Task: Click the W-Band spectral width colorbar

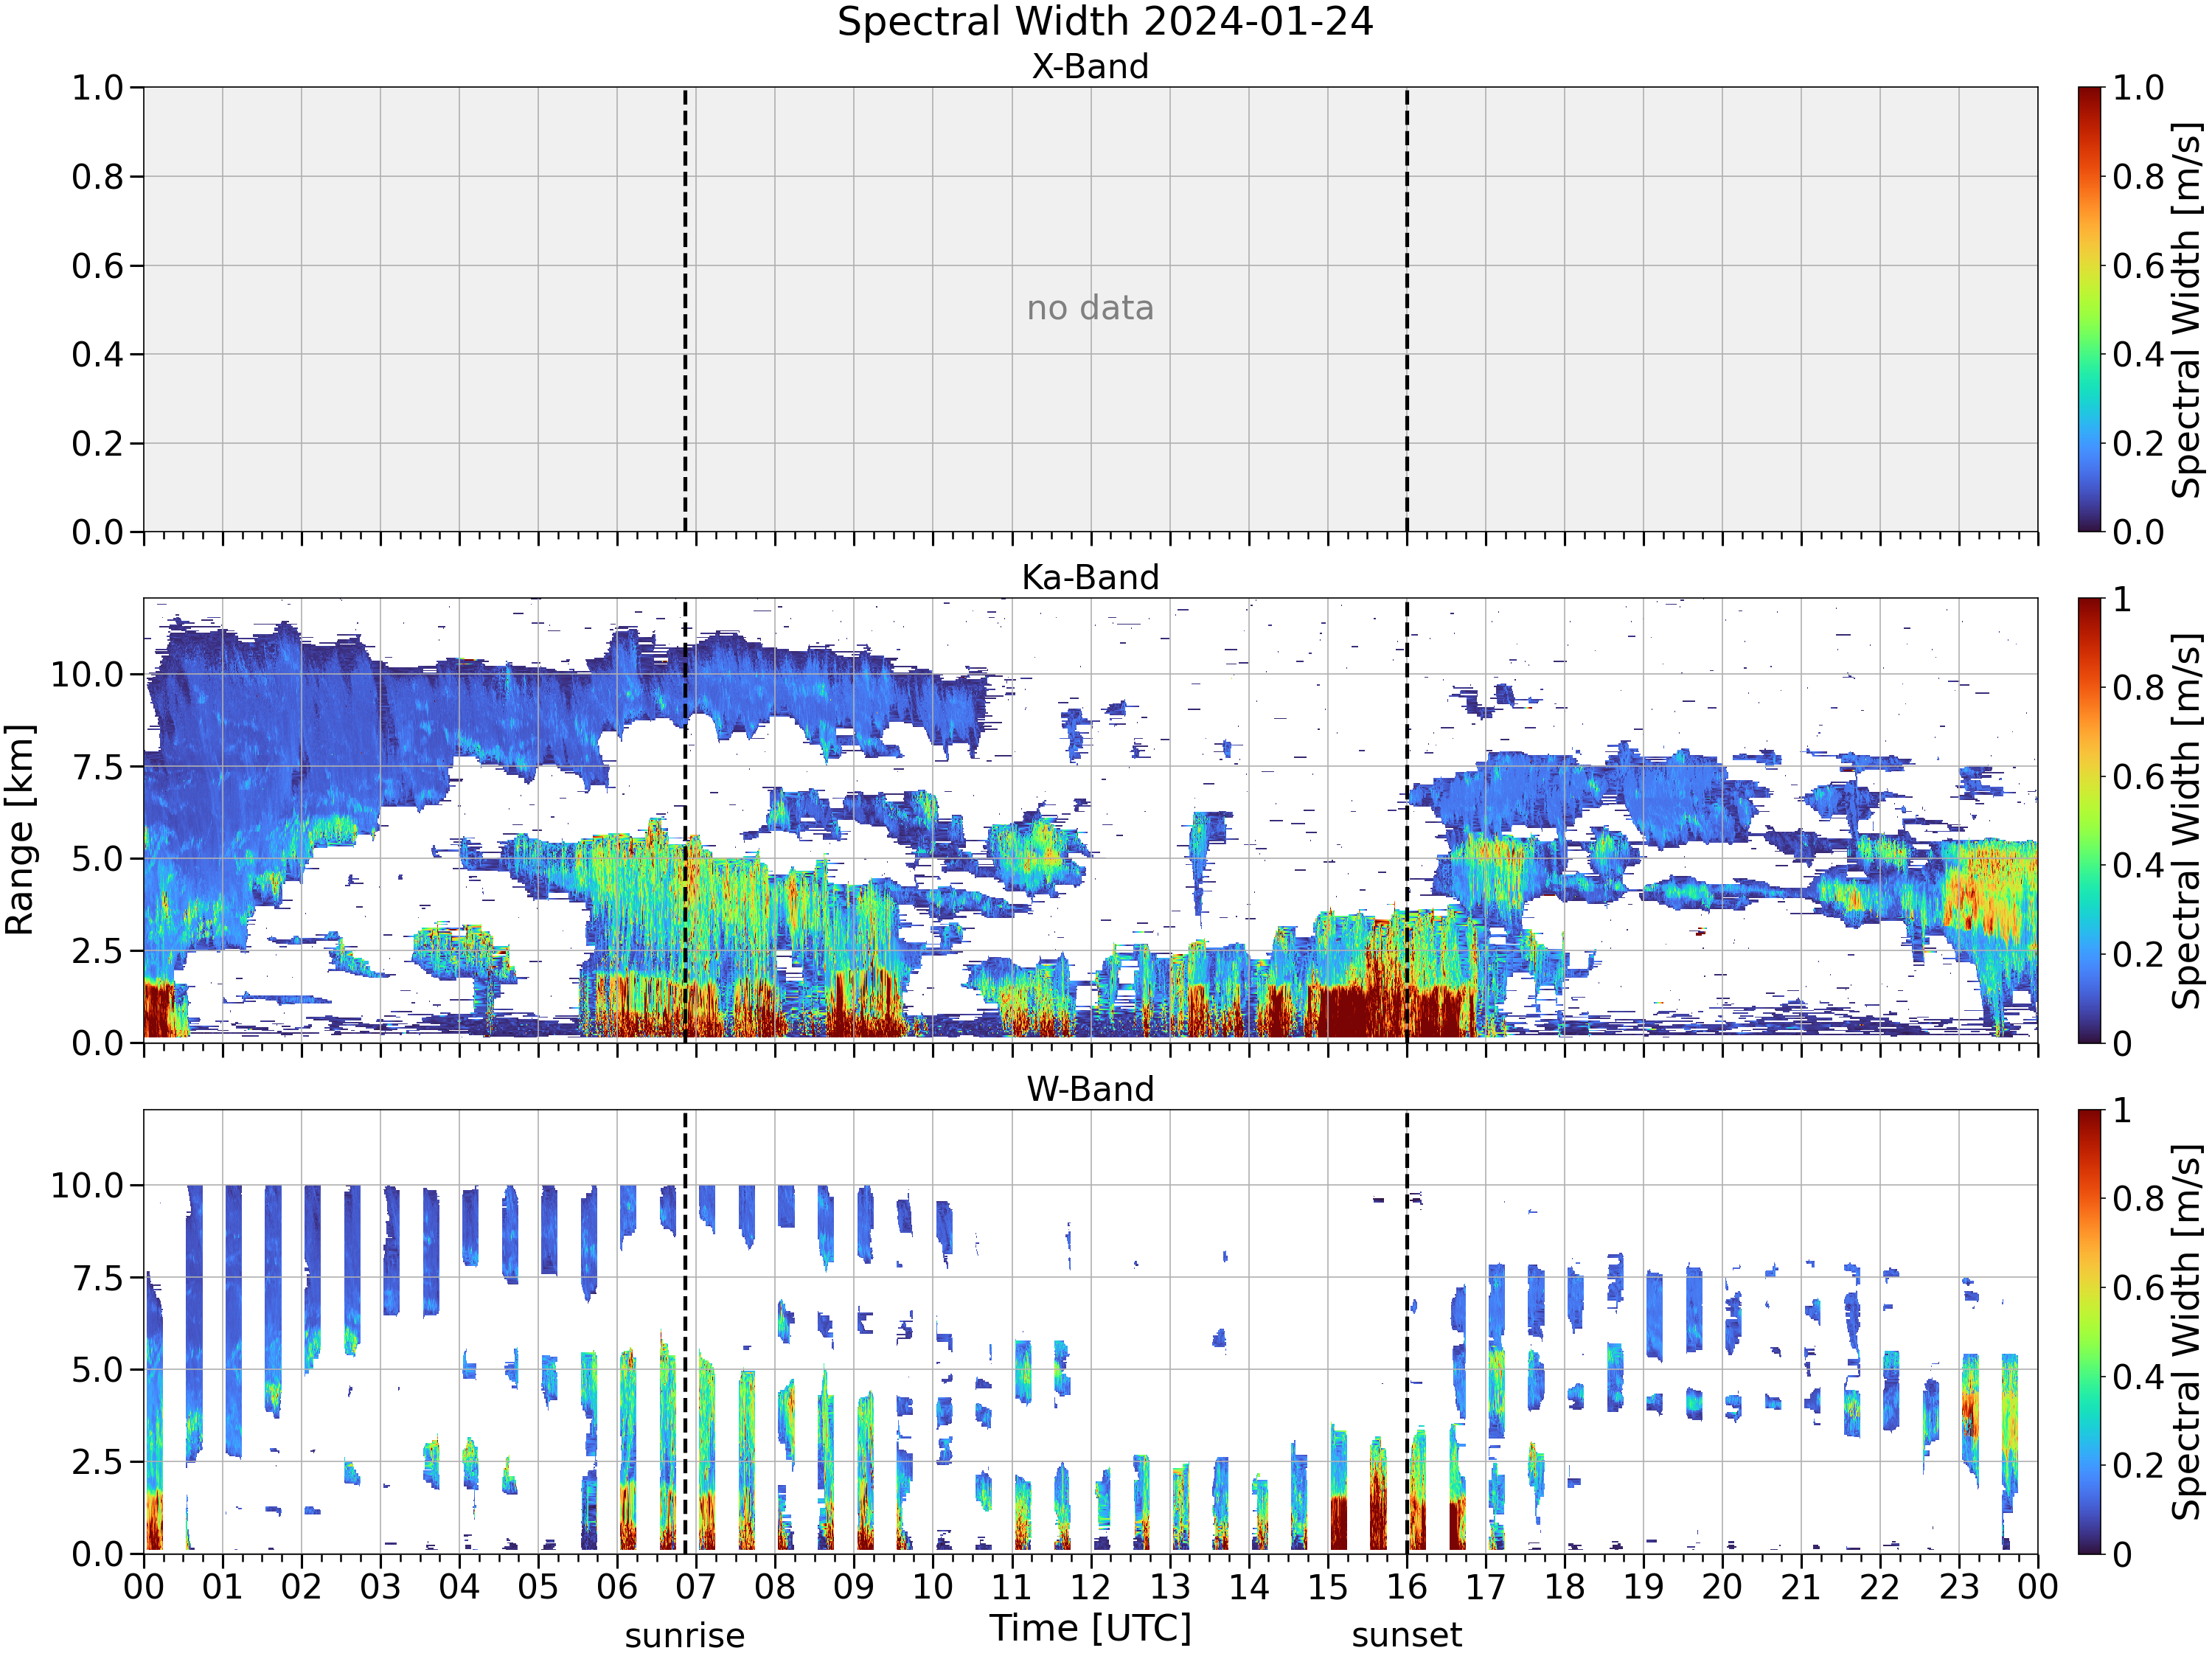Action: coord(2090,1331)
